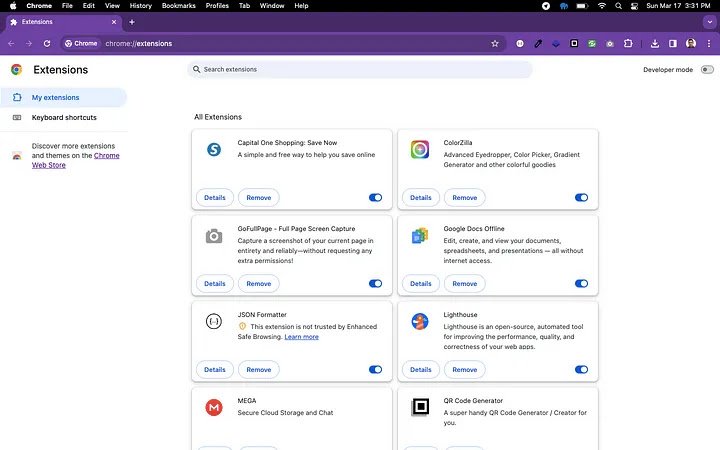Open Chrome's three-dot menu
This screenshot has width=720, height=450.
(709, 44)
